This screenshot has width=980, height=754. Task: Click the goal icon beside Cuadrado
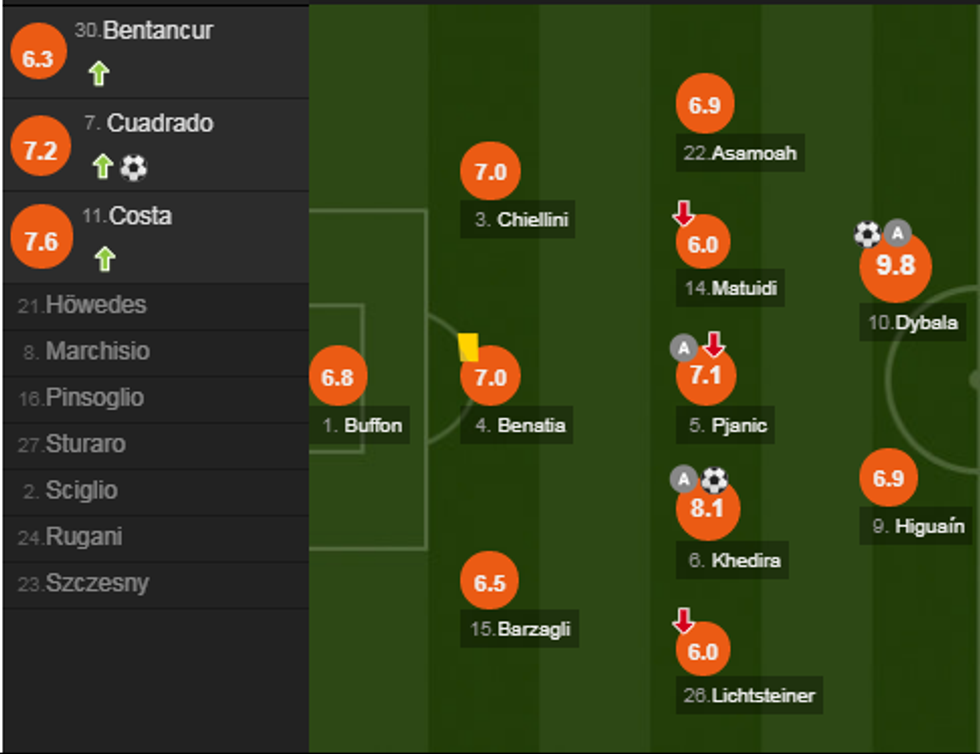[133, 167]
